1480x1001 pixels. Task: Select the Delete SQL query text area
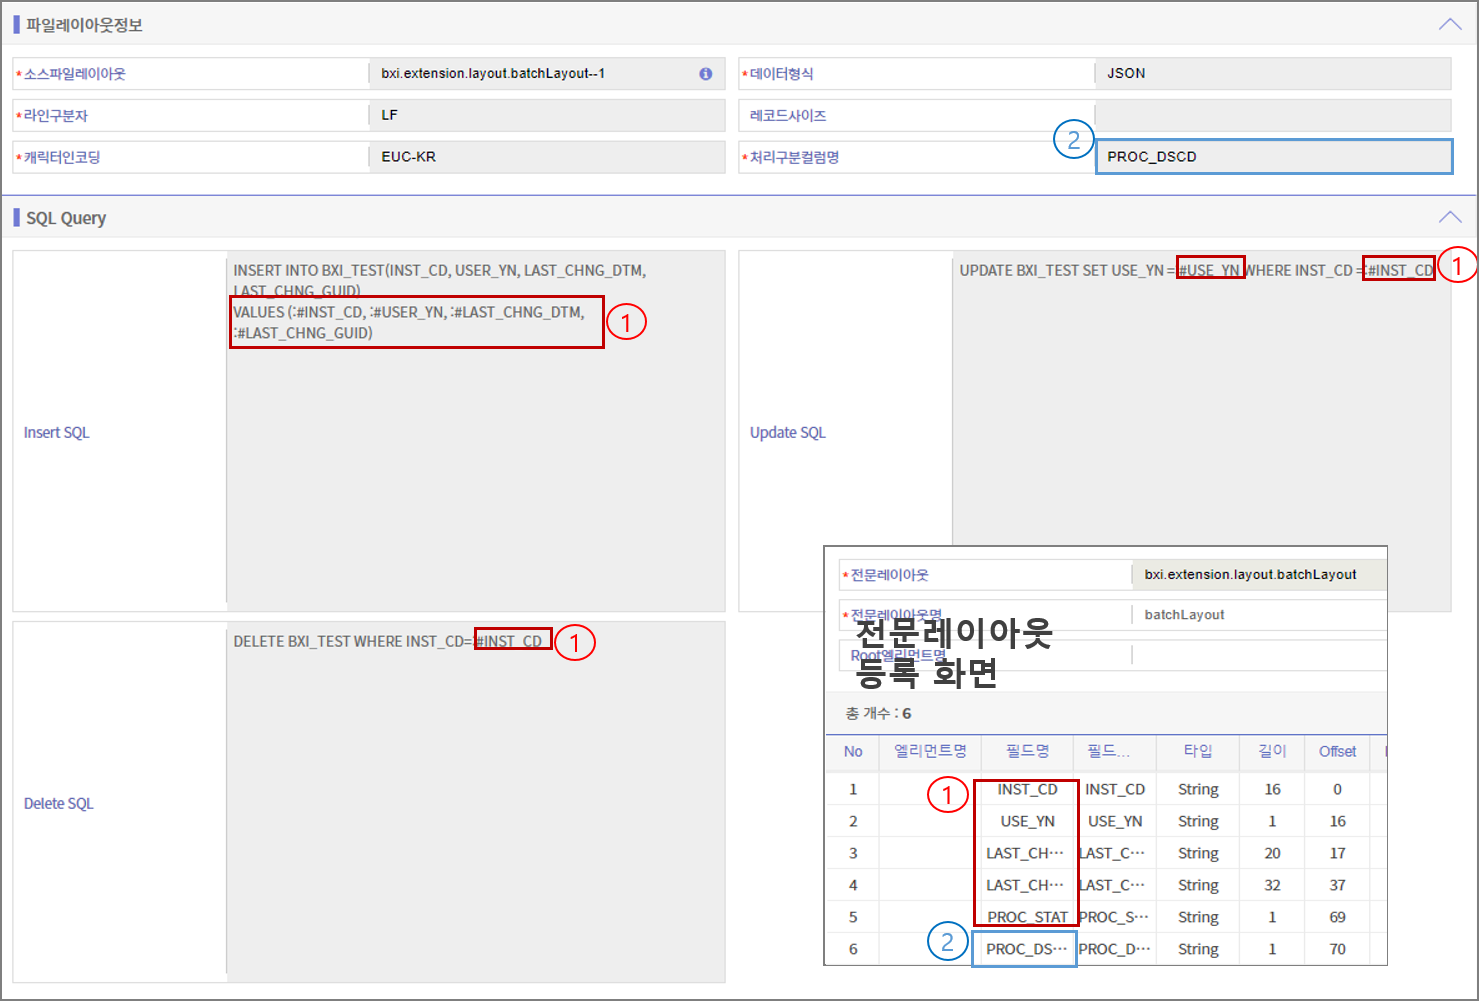(x=475, y=800)
